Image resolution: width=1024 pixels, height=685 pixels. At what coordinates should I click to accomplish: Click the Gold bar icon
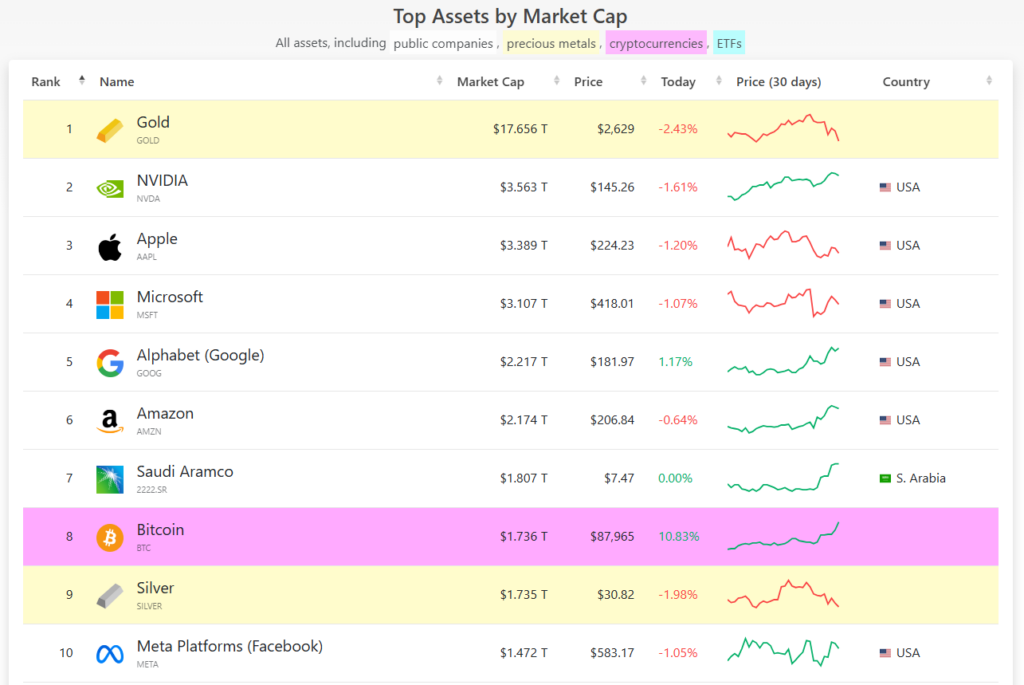tap(110, 129)
